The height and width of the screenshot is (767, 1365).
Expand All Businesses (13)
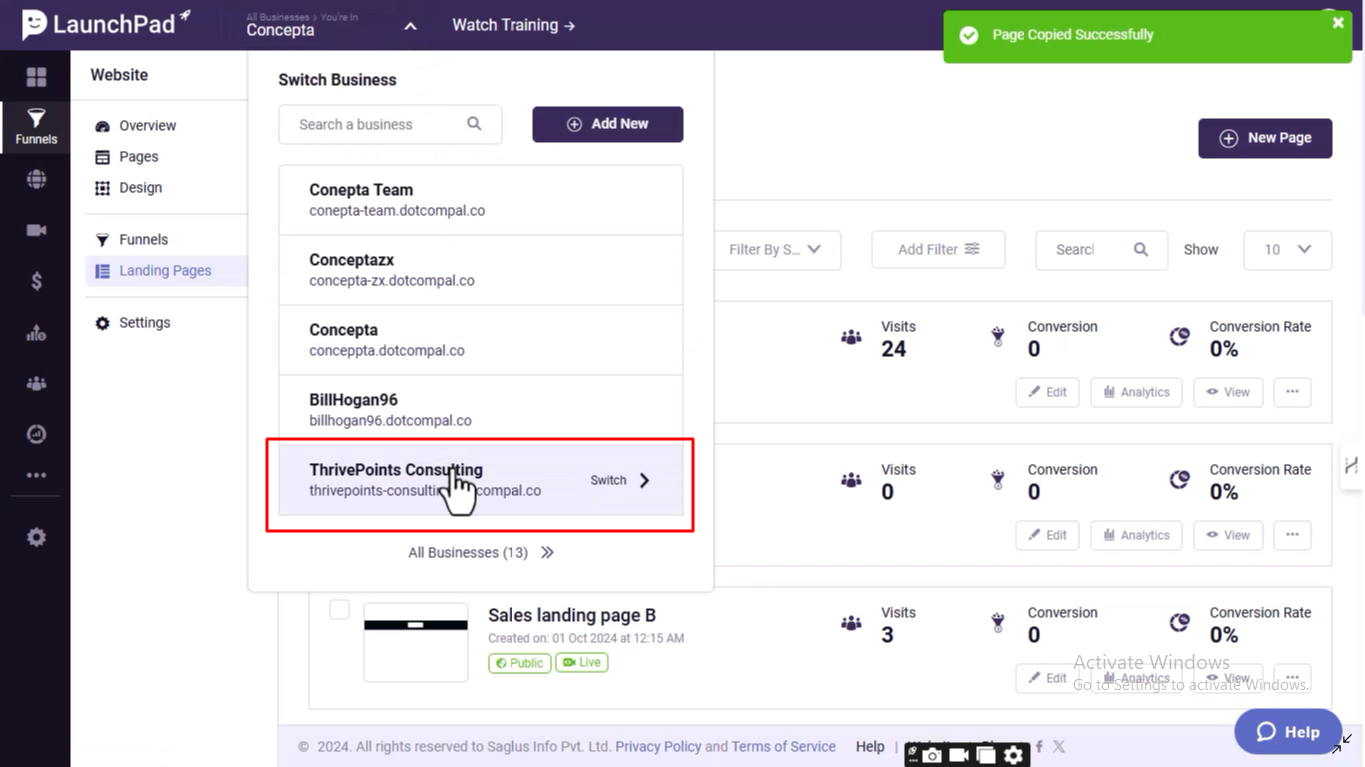(481, 552)
